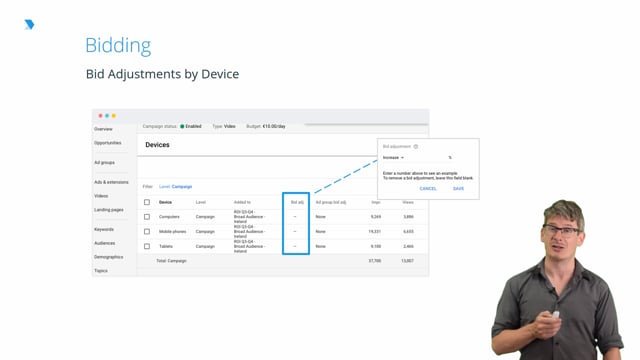This screenshot has width=640, height=360.
Task: Click the Bid adj. cell for Tablets
Action: pyautogui.click(x=295, y=246)
